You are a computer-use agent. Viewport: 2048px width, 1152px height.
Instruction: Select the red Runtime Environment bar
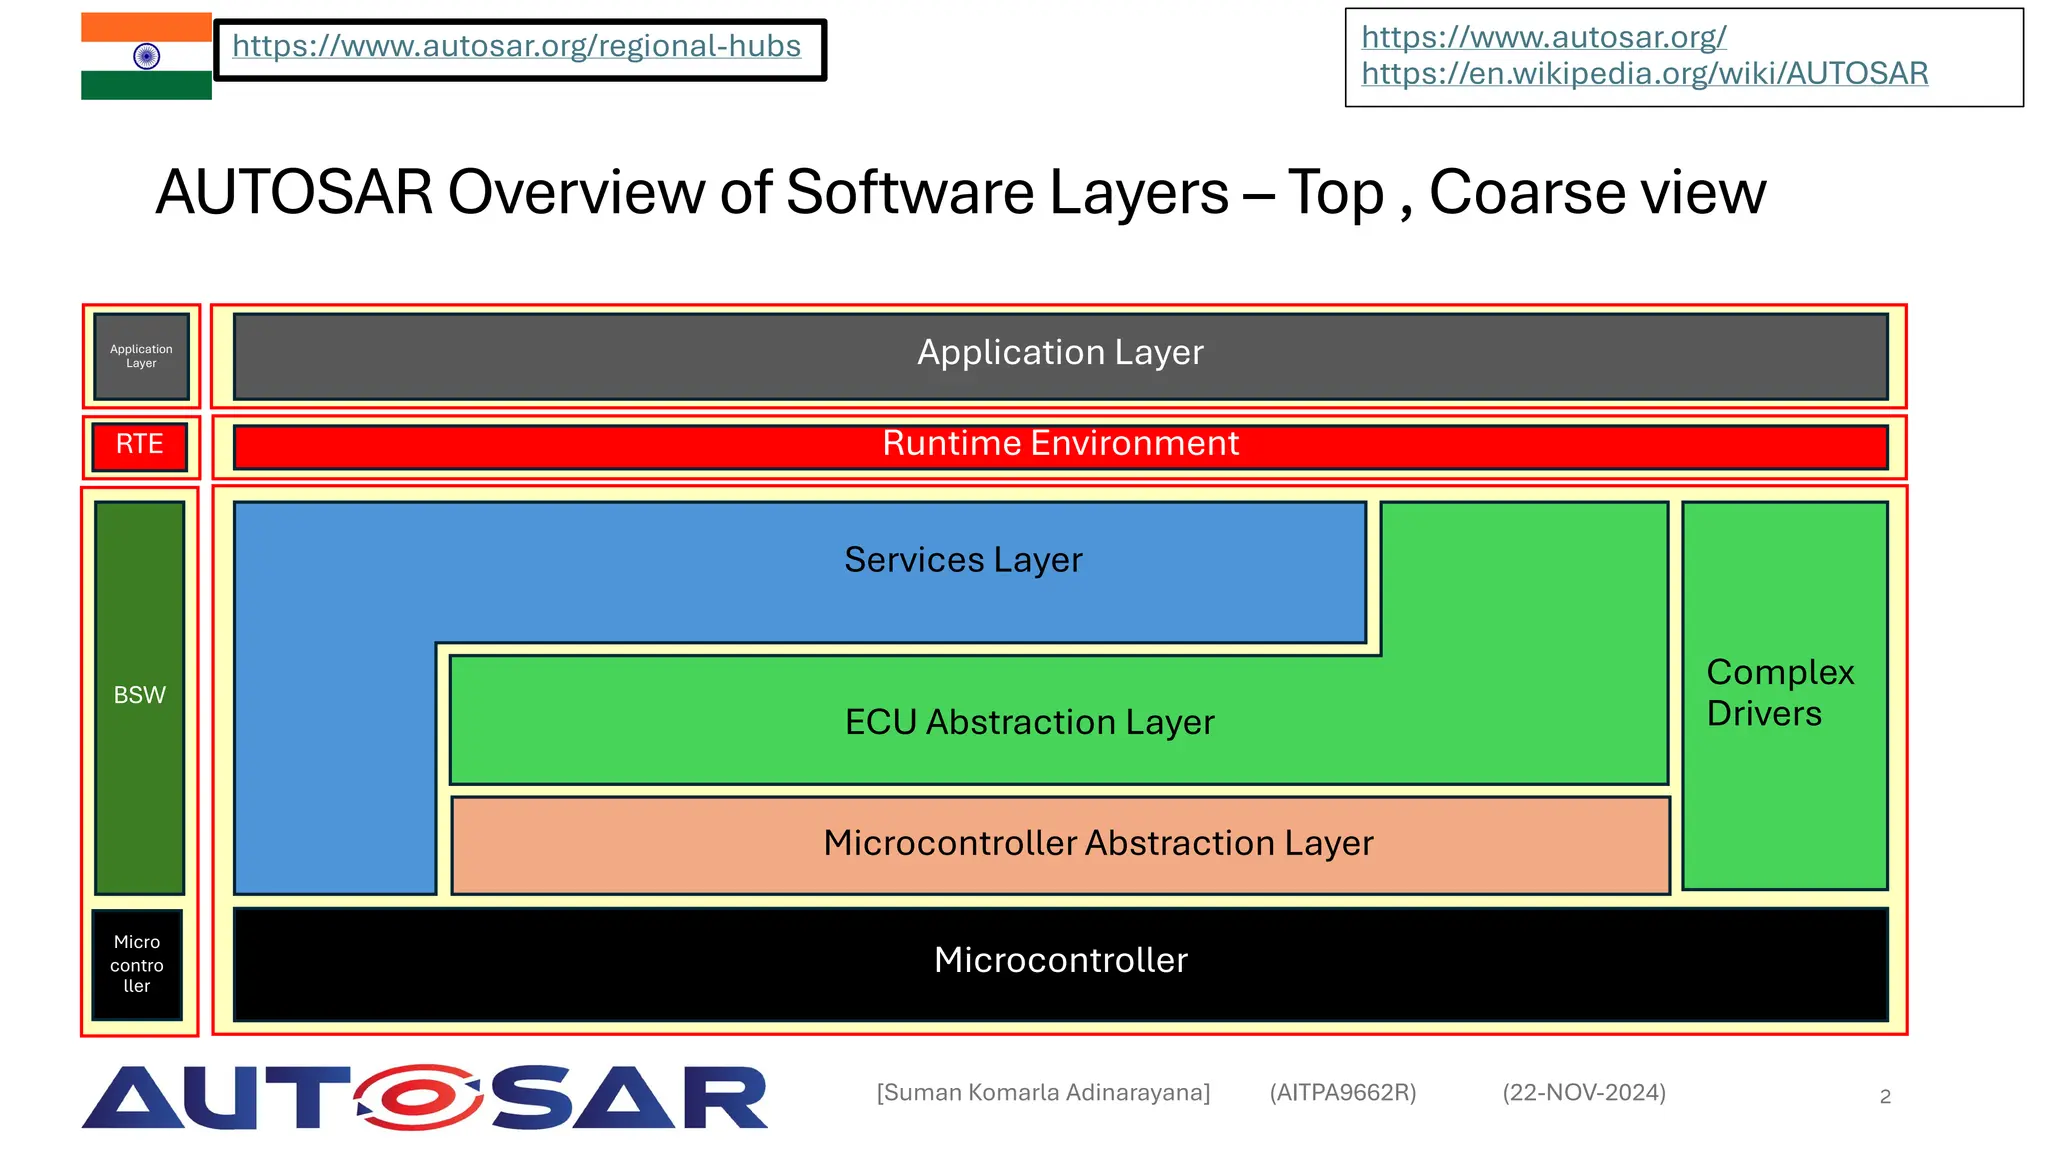pos(1060,445)
